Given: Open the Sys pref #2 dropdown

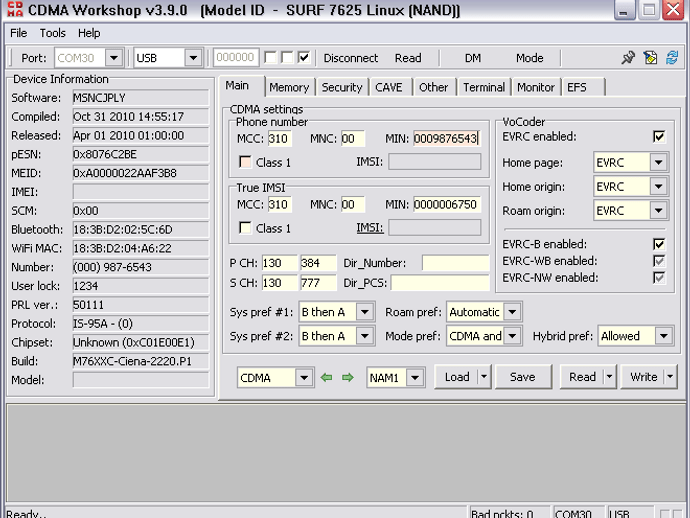Looking at the screenshot, I should coord(365,336).
